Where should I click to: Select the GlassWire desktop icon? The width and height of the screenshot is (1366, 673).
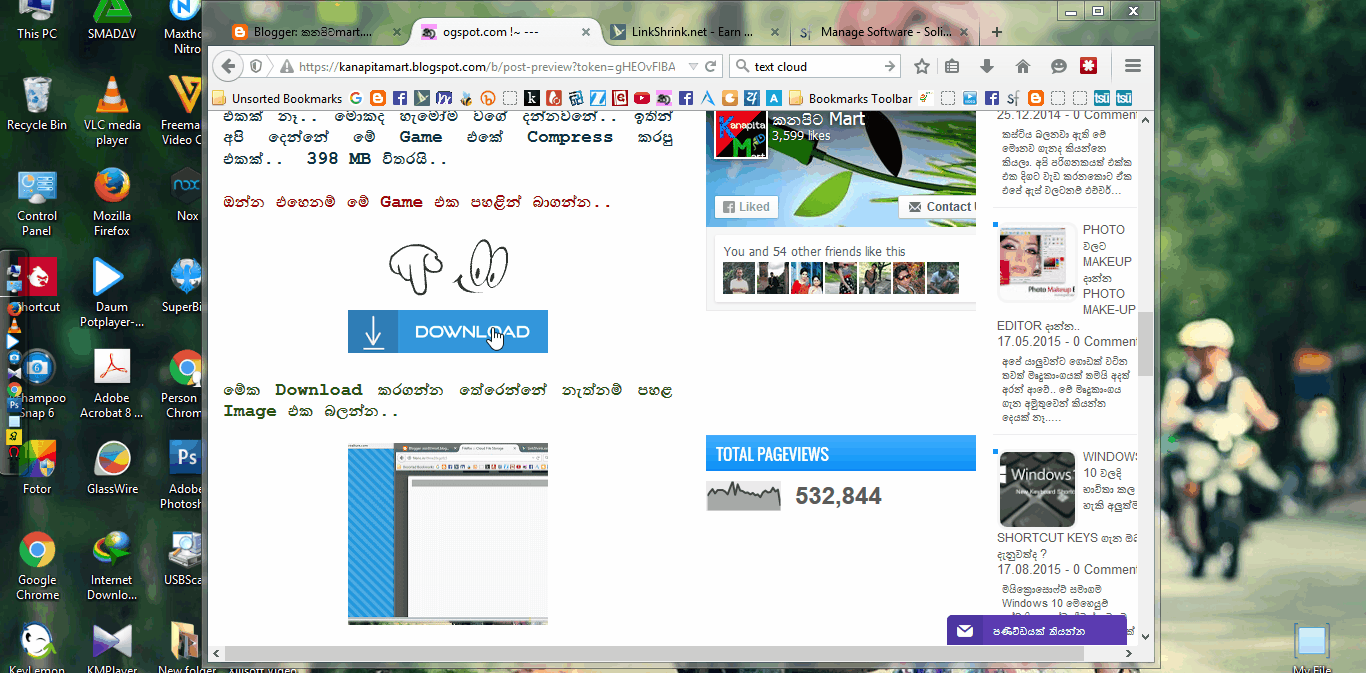tap(112, 468)
